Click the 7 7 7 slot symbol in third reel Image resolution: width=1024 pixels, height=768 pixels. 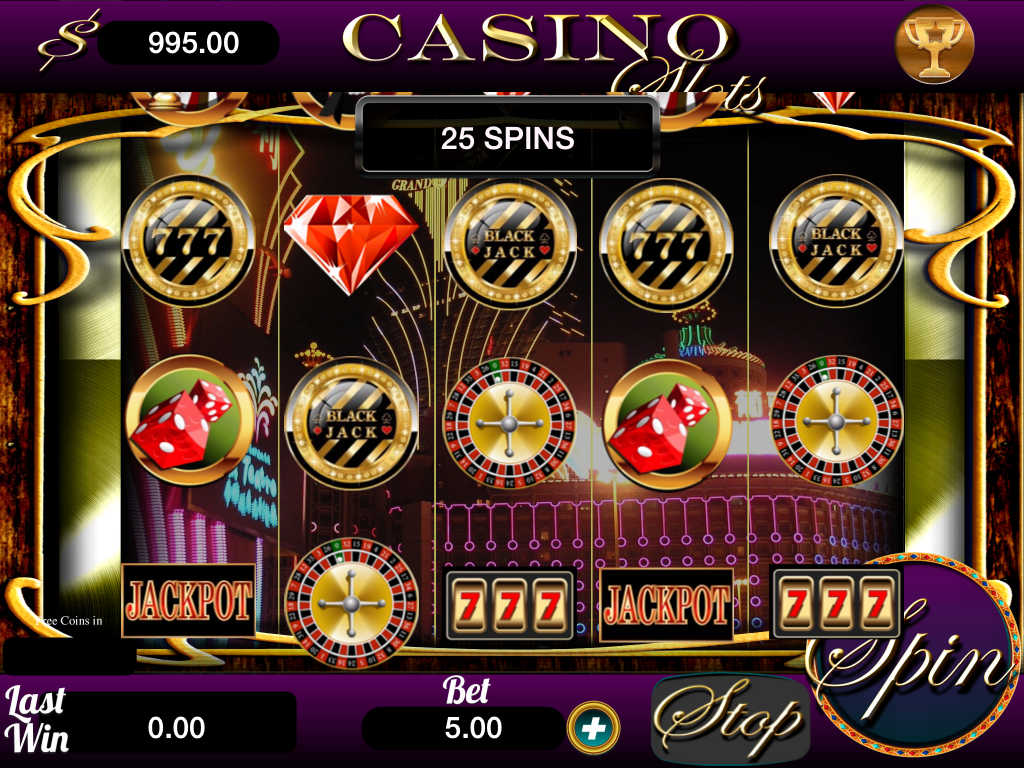(x=509, y=605)
